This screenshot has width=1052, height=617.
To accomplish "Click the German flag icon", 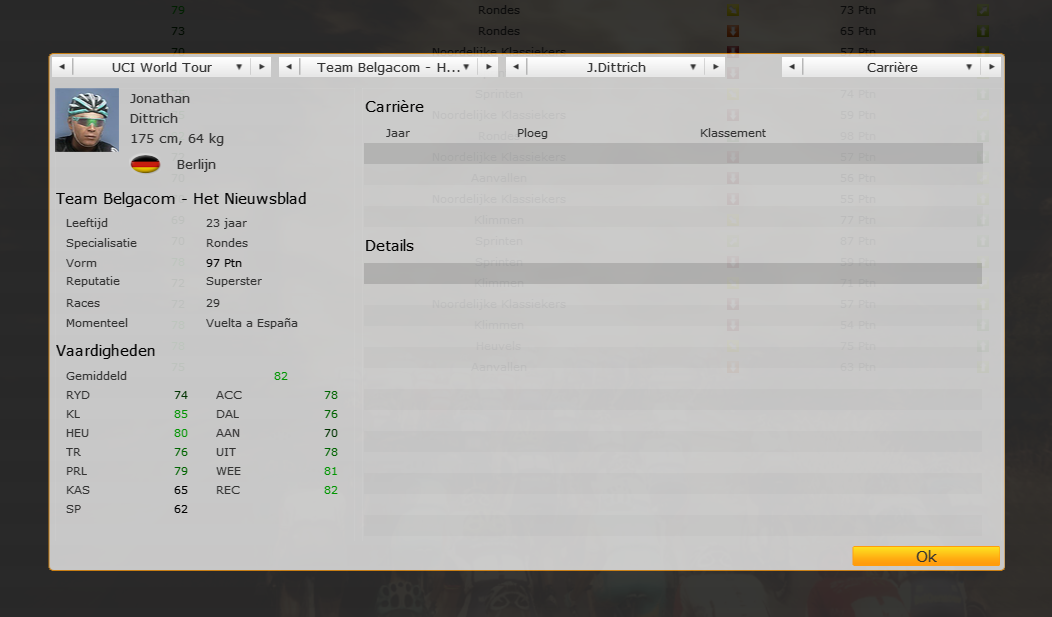I will (x=145, y=164).
